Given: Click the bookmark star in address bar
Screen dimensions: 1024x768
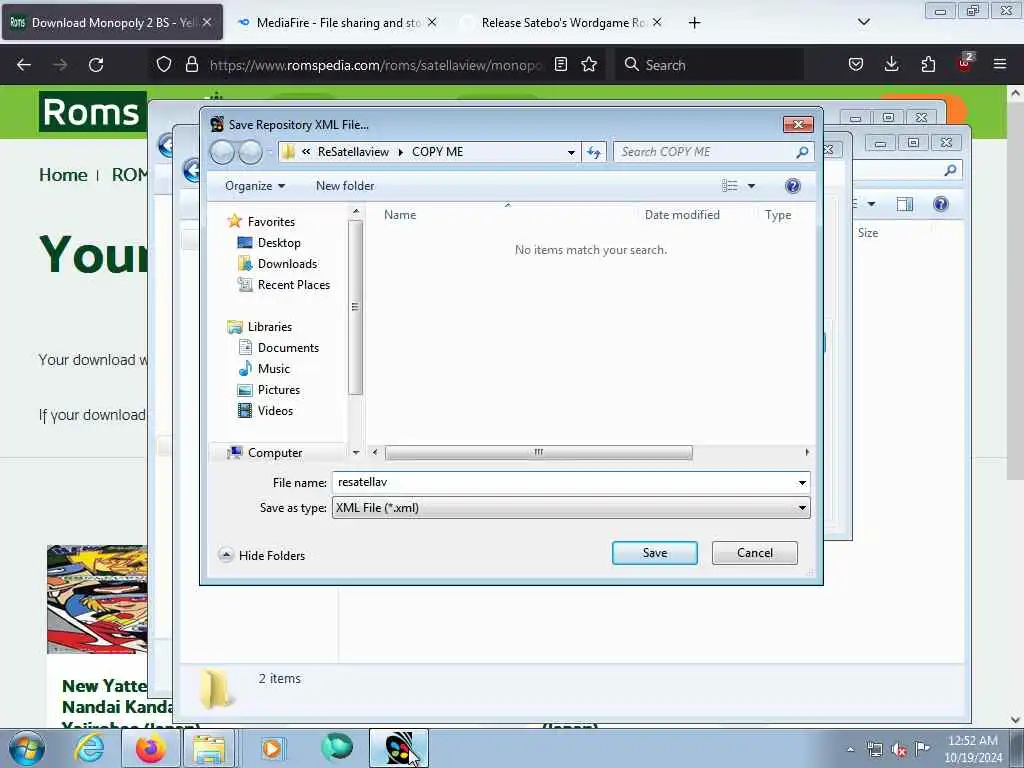Looking at the screenshot, I should coord(589,64).
